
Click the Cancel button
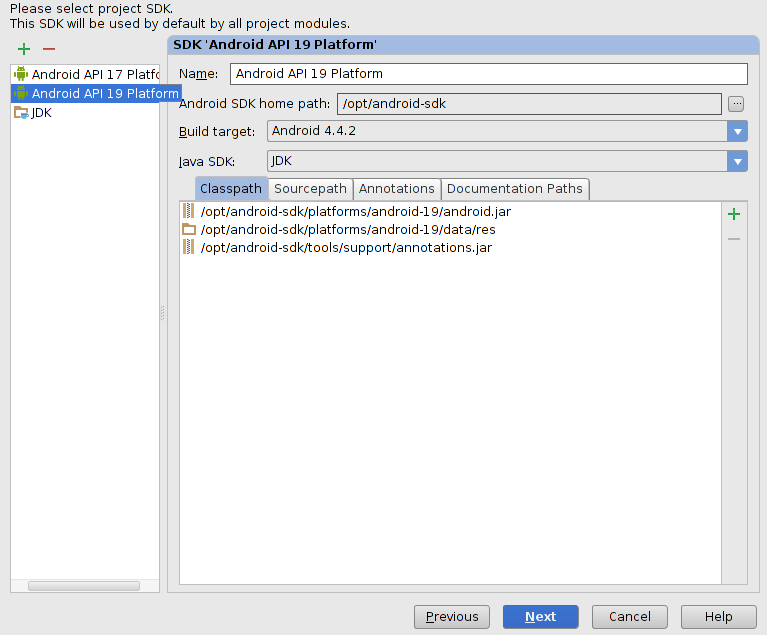630,616
